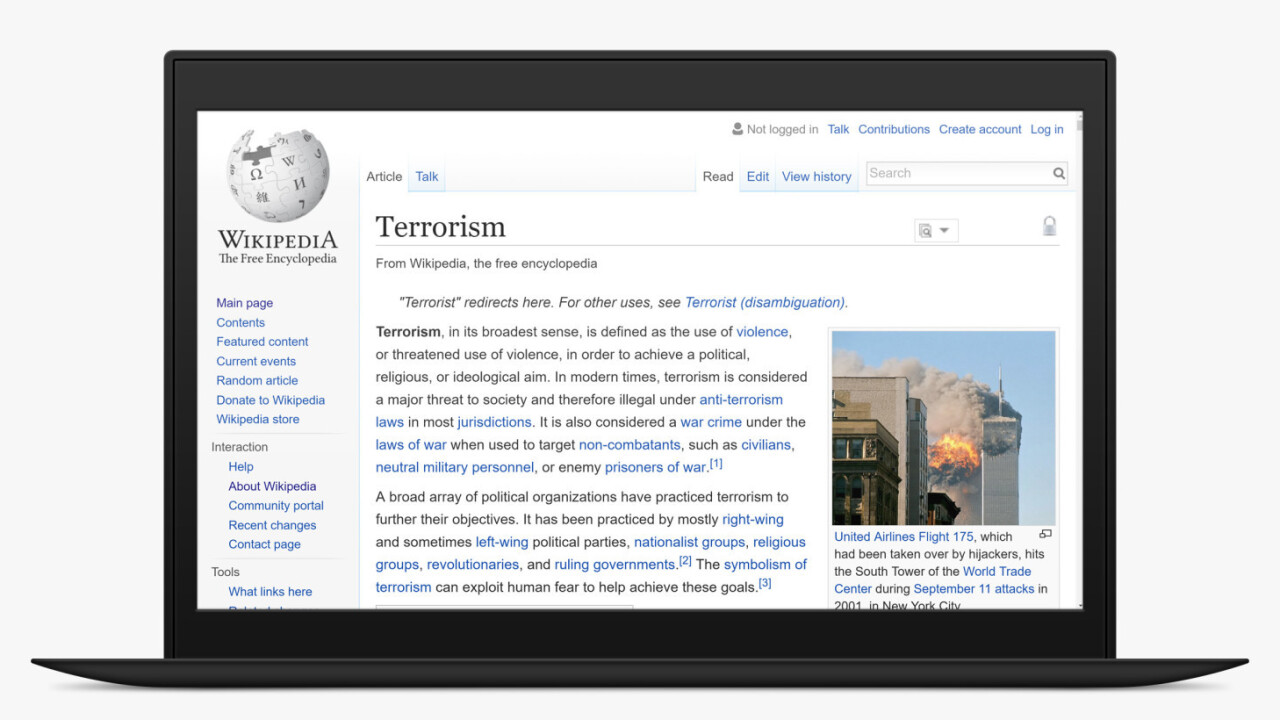Go to Random article in sidebar
This screenshot has height=720, width=1280.
[257, 381]
